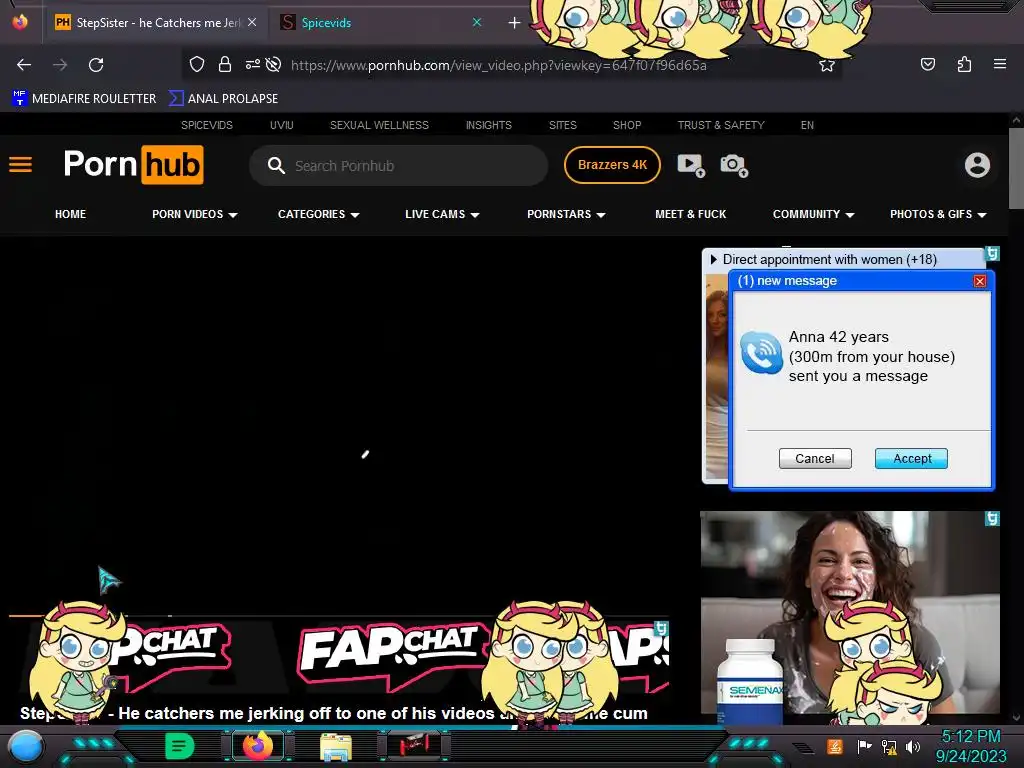Click the magnifier search icon
The height and width of the screenshot is (768, 1024).
(x=276, y=165)
